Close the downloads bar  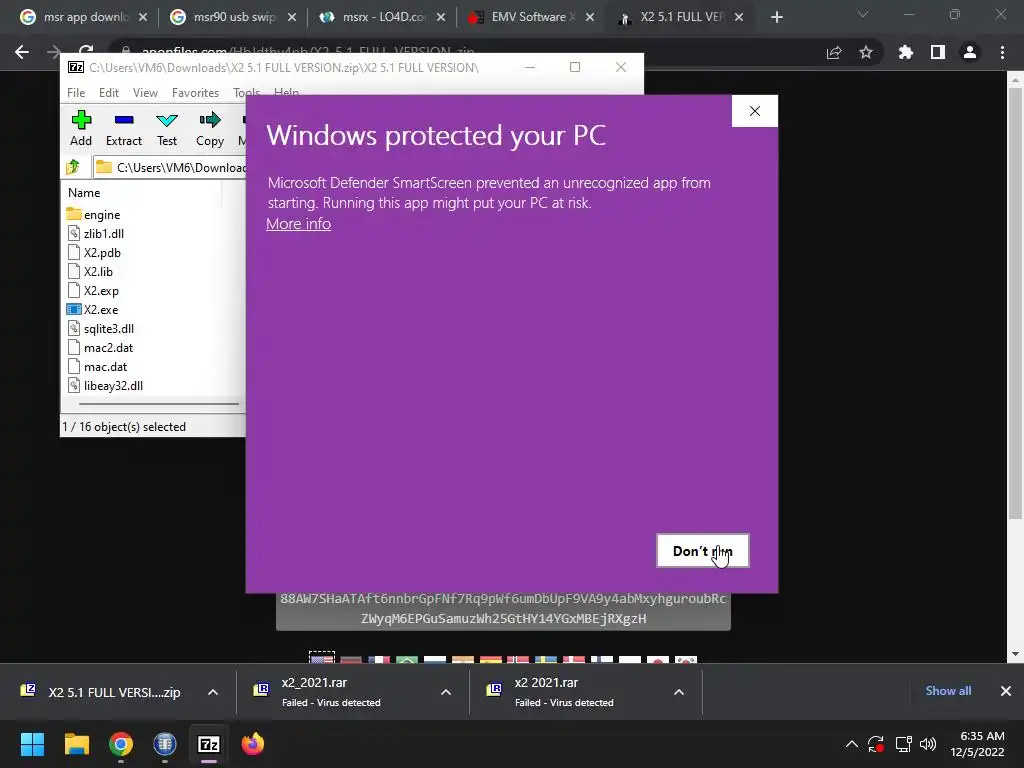coord(1006,691)
